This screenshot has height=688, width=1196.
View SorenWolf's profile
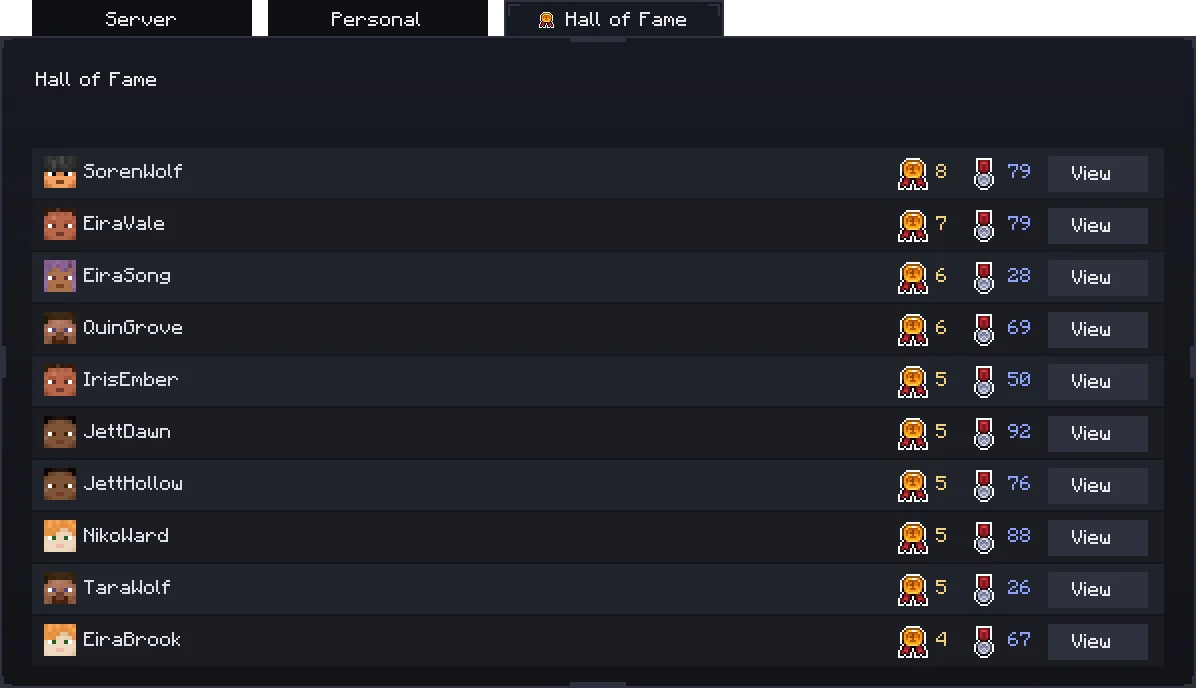tap(1097, 173)
